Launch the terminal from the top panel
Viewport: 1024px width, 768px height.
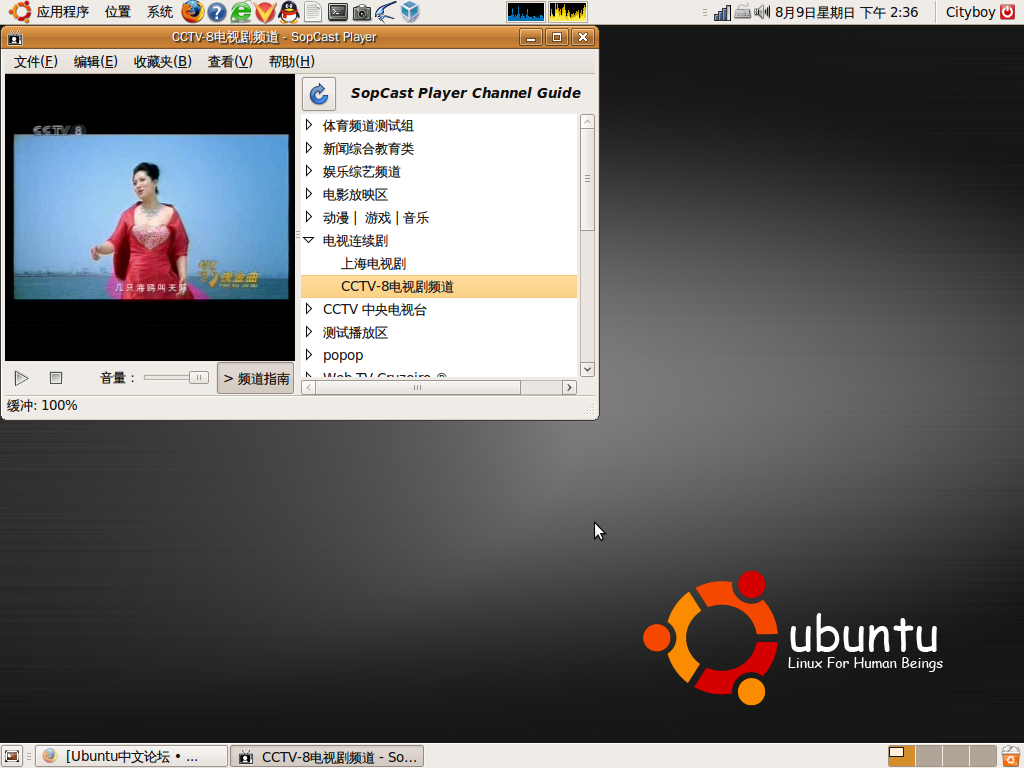(338, 12)
